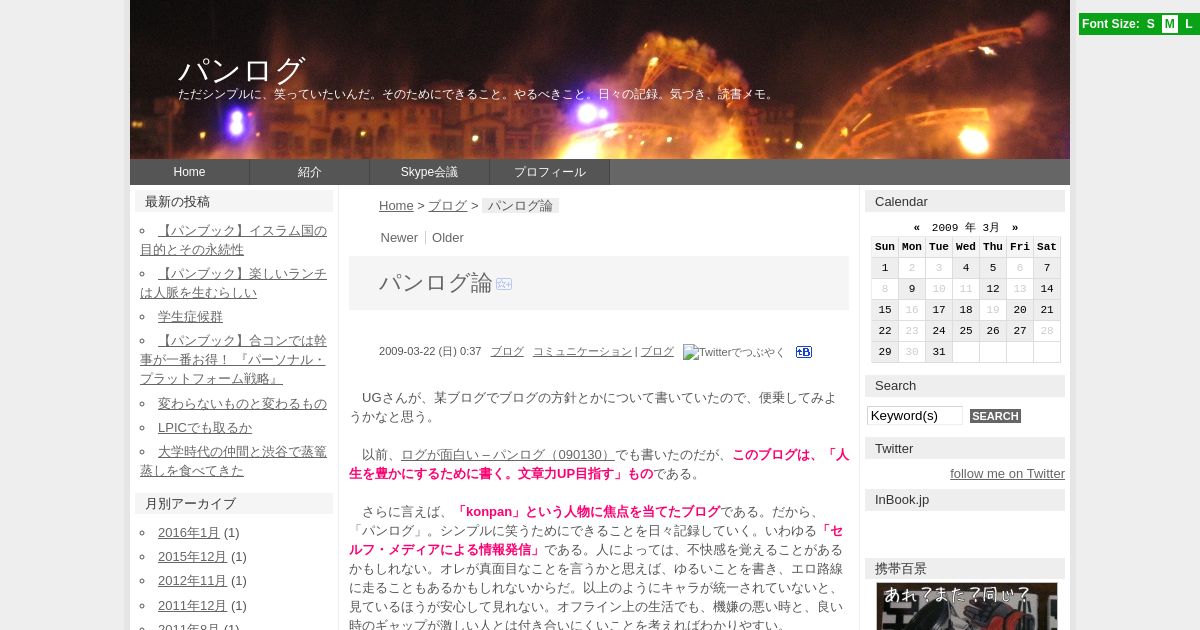Click the Keyword(s) search field
Screen dimensions: 1200x630
tap(915, 416)
